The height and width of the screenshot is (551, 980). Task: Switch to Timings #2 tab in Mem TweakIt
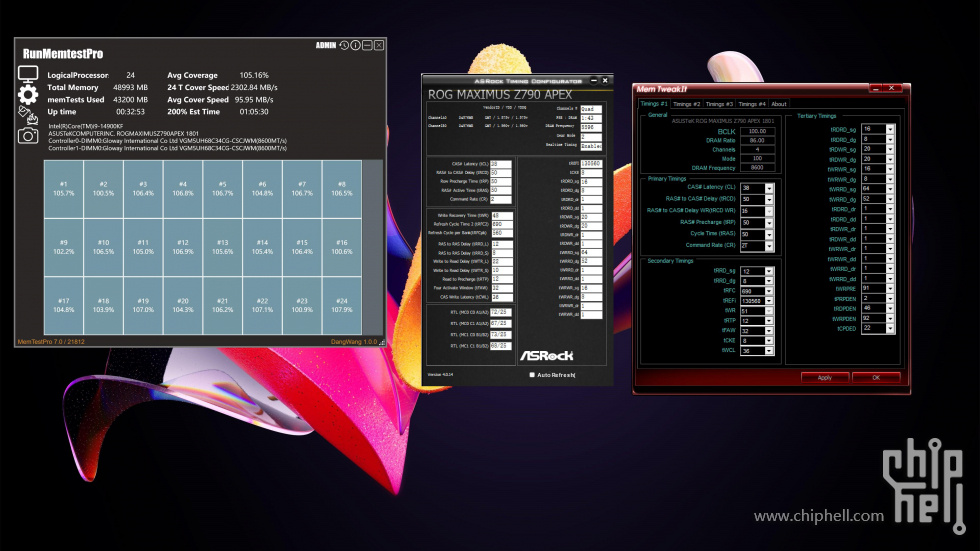click(686, 104)
